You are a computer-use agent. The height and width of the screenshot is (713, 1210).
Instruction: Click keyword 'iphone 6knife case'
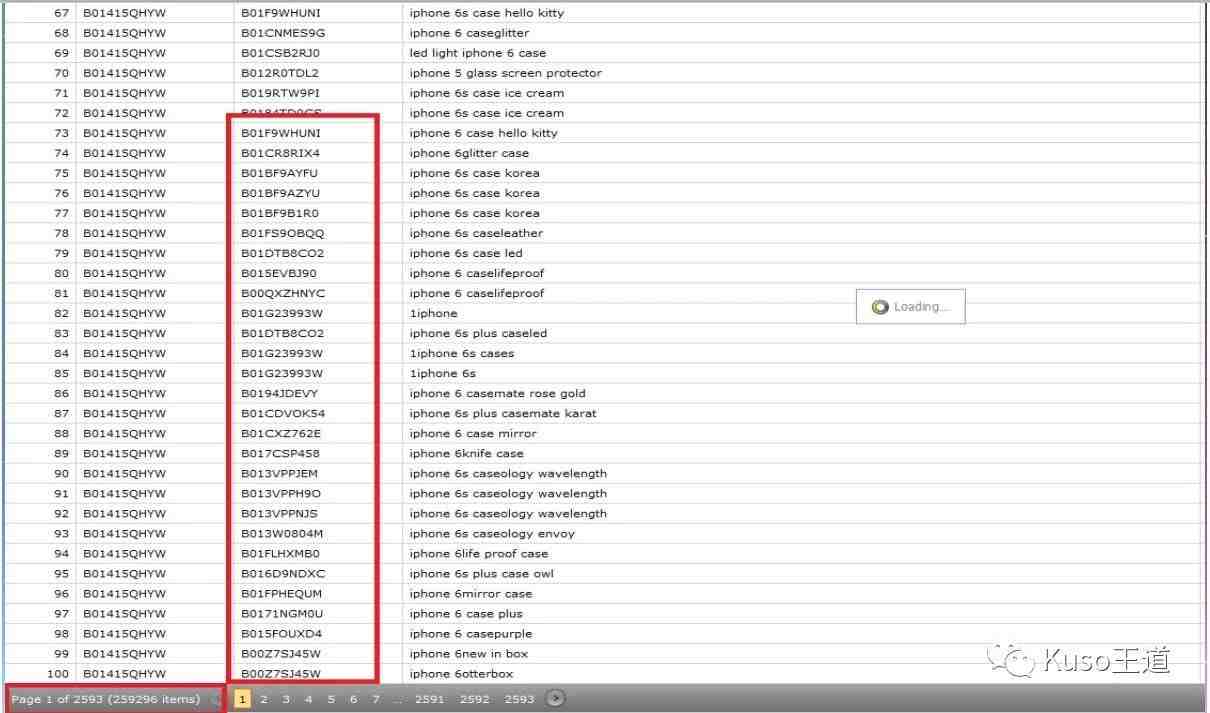pos(466,453)
